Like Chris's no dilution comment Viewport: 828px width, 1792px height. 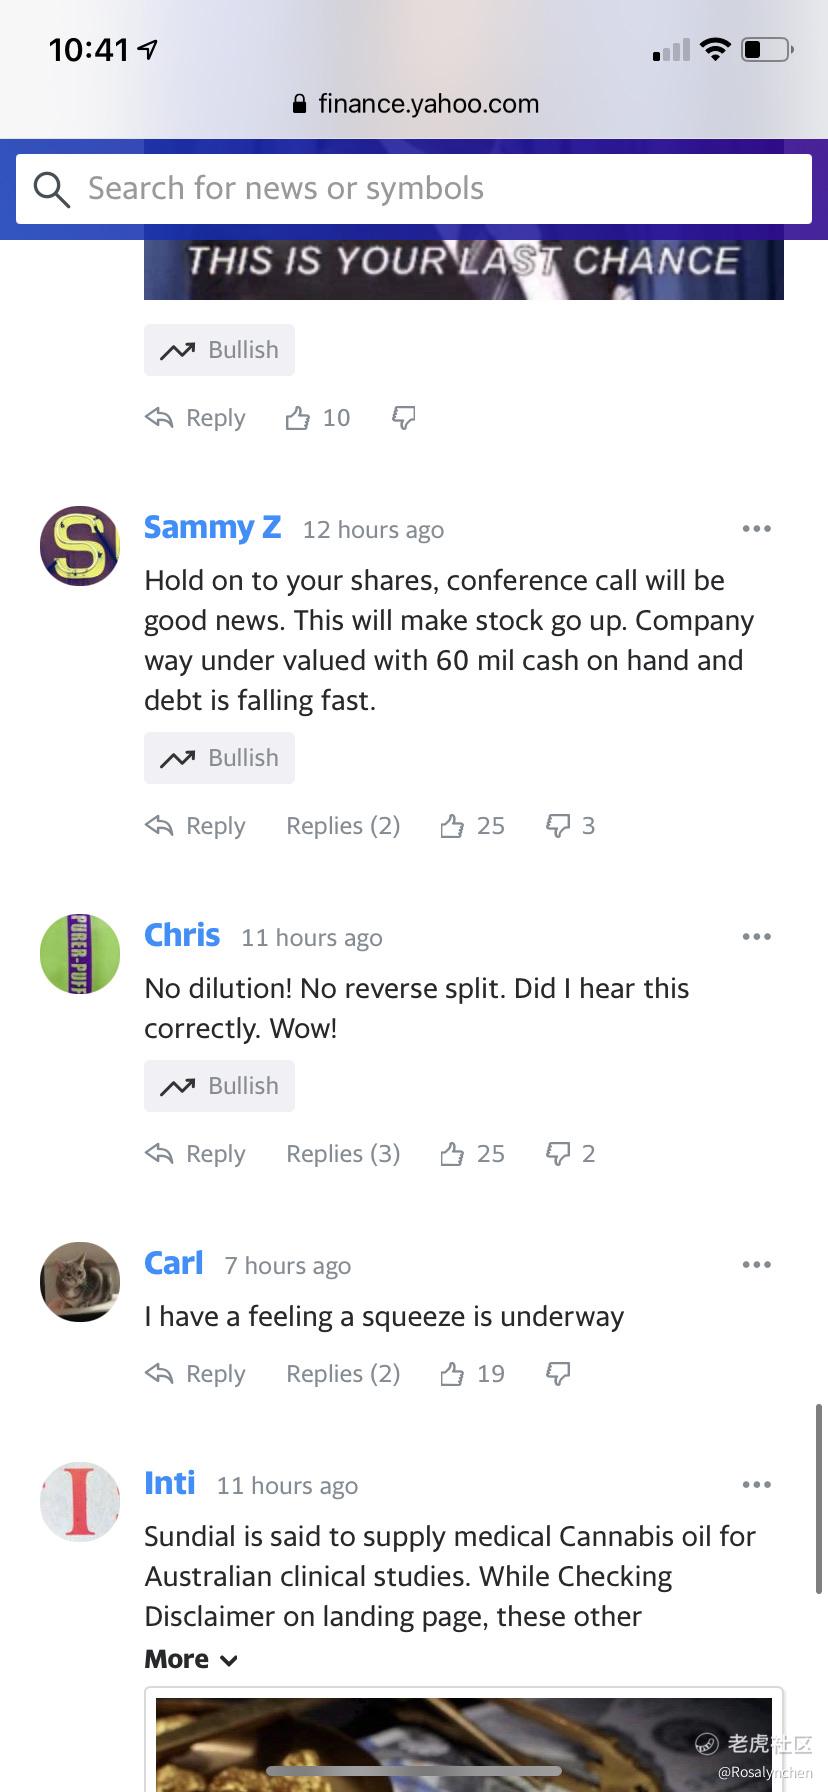point(452,1154)
